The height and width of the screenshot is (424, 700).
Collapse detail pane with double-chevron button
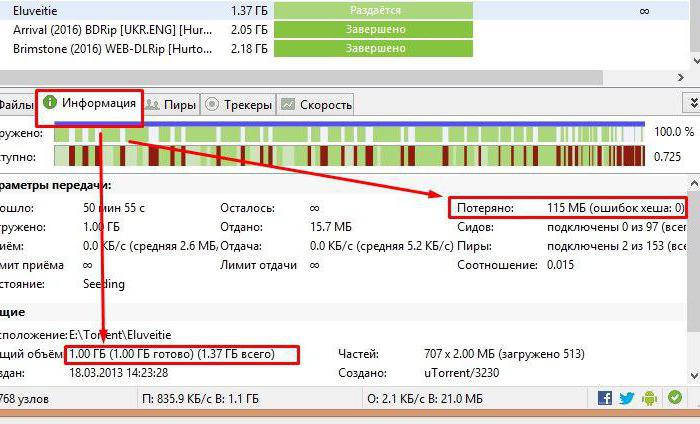point(693,103)
